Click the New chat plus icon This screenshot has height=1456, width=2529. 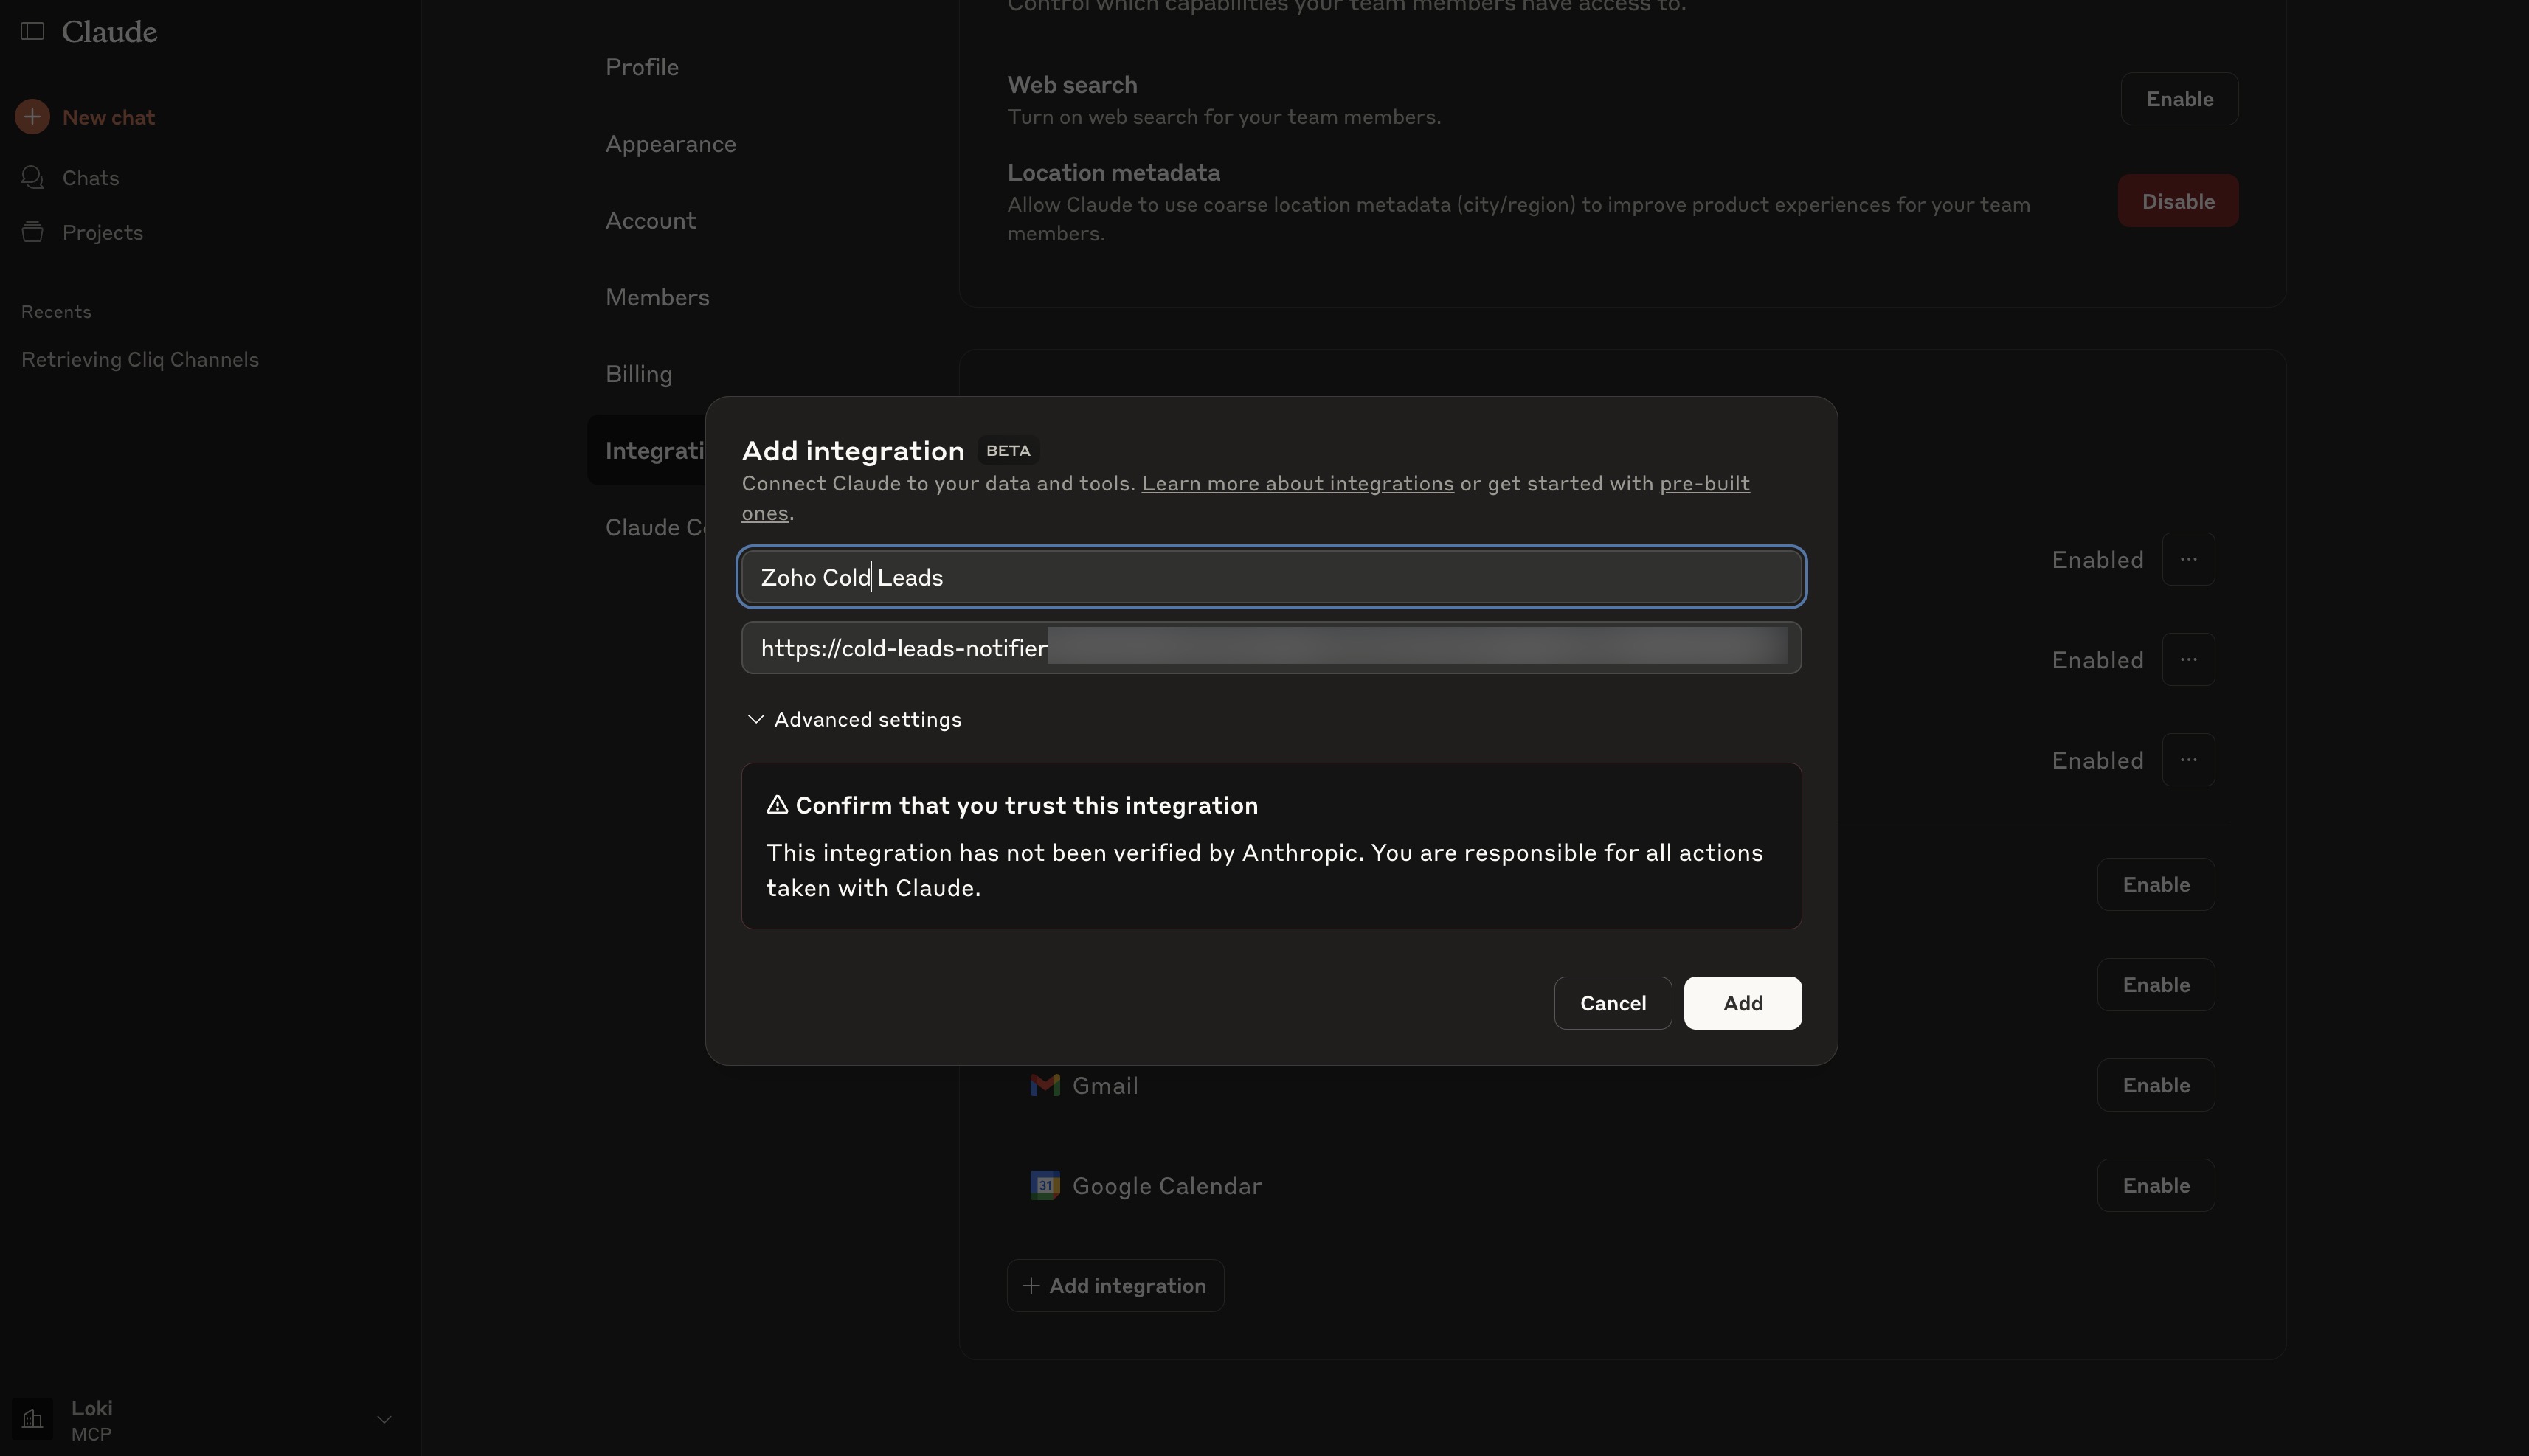click(x=32, y=117)
